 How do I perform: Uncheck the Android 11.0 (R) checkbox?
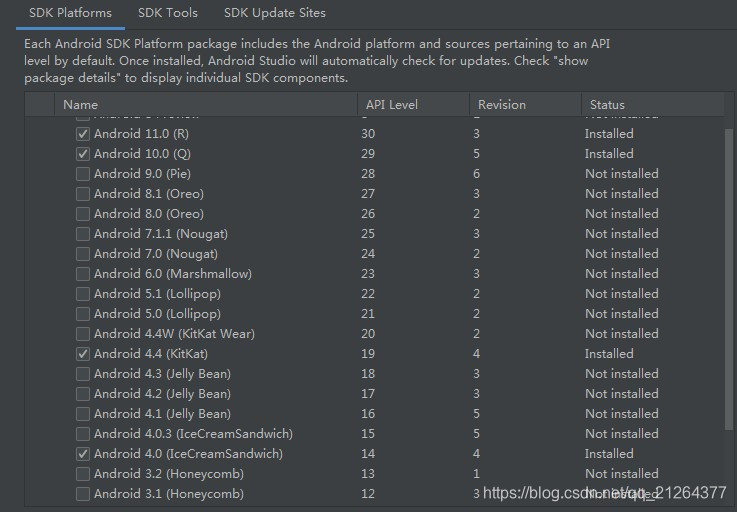pos(83,134)
